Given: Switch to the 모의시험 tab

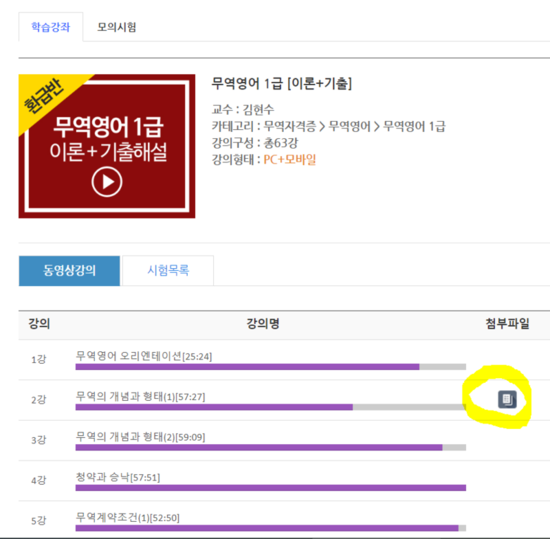Looking at the screenshot, I should coord(116,27).
